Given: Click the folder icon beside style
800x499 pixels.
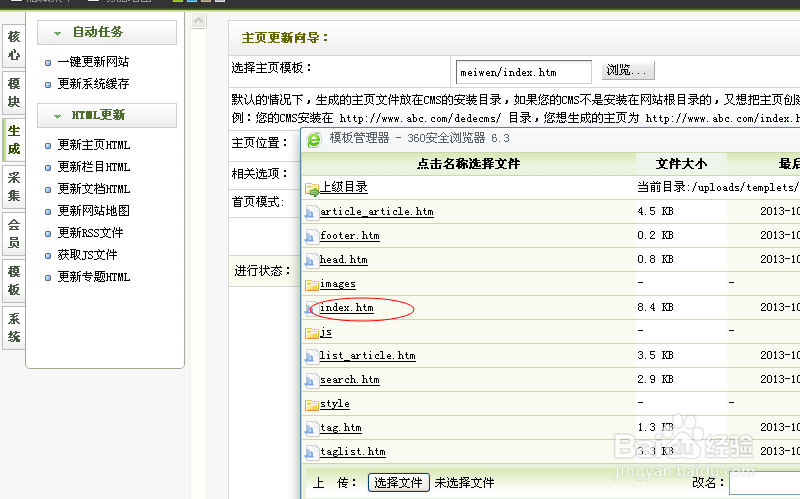Looking at the screenshot, I should point(311,405).
